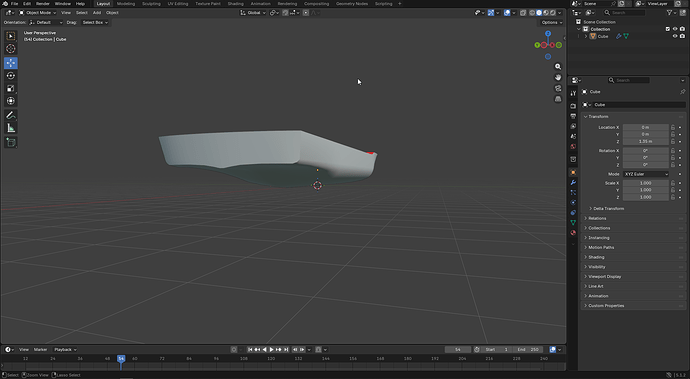Image resolution: width=690 pixels, height=379 pixels.
Task: Open the Modifiers properties tab
Action: point(573,182)
